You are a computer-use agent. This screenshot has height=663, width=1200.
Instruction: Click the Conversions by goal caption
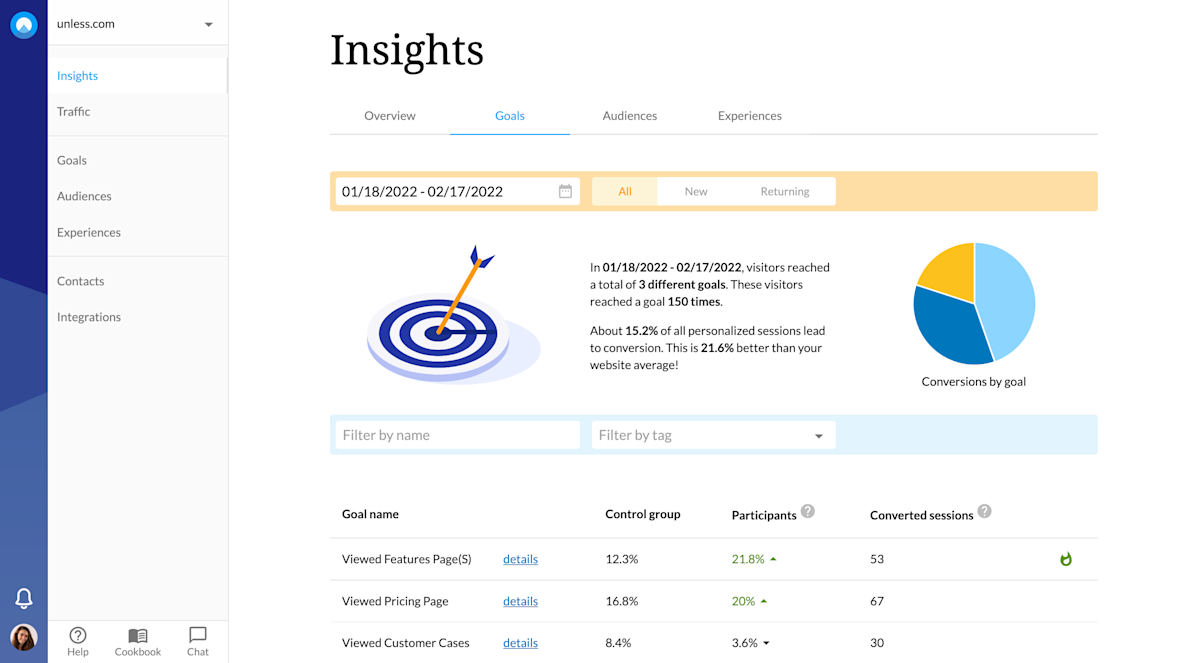tap(974, 381)
